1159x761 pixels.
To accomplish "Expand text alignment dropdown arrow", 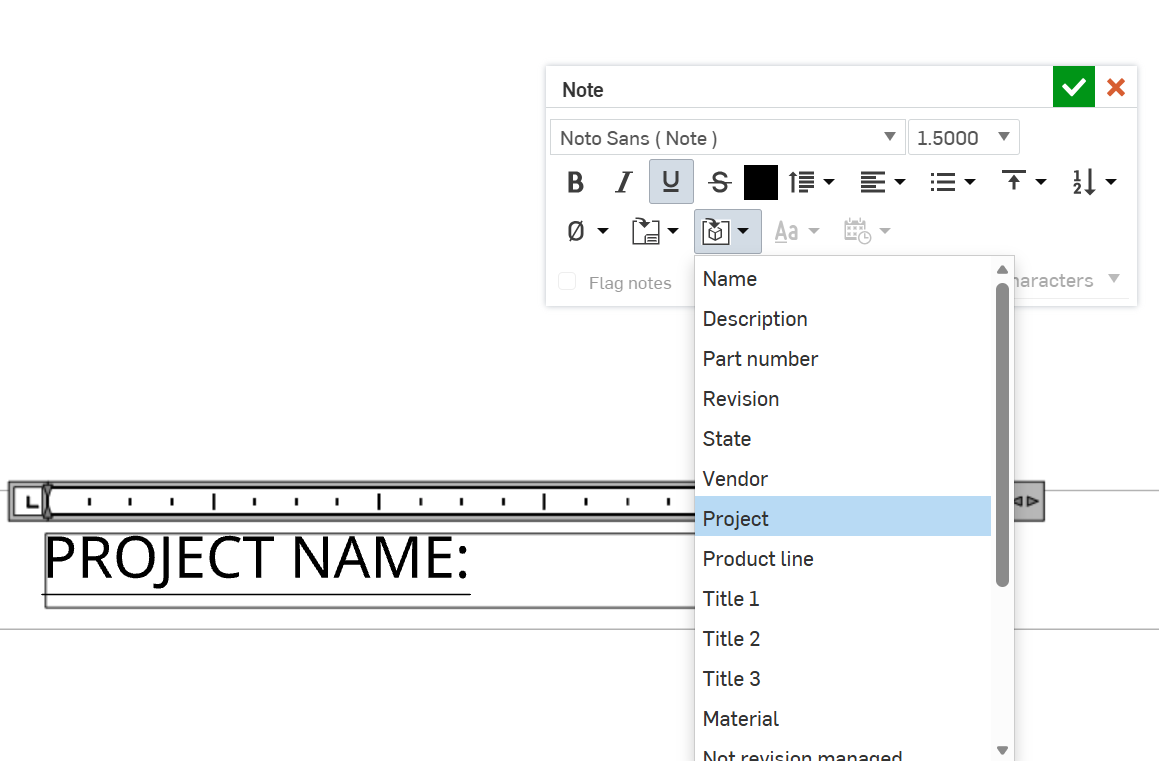I will click(900, 182).
